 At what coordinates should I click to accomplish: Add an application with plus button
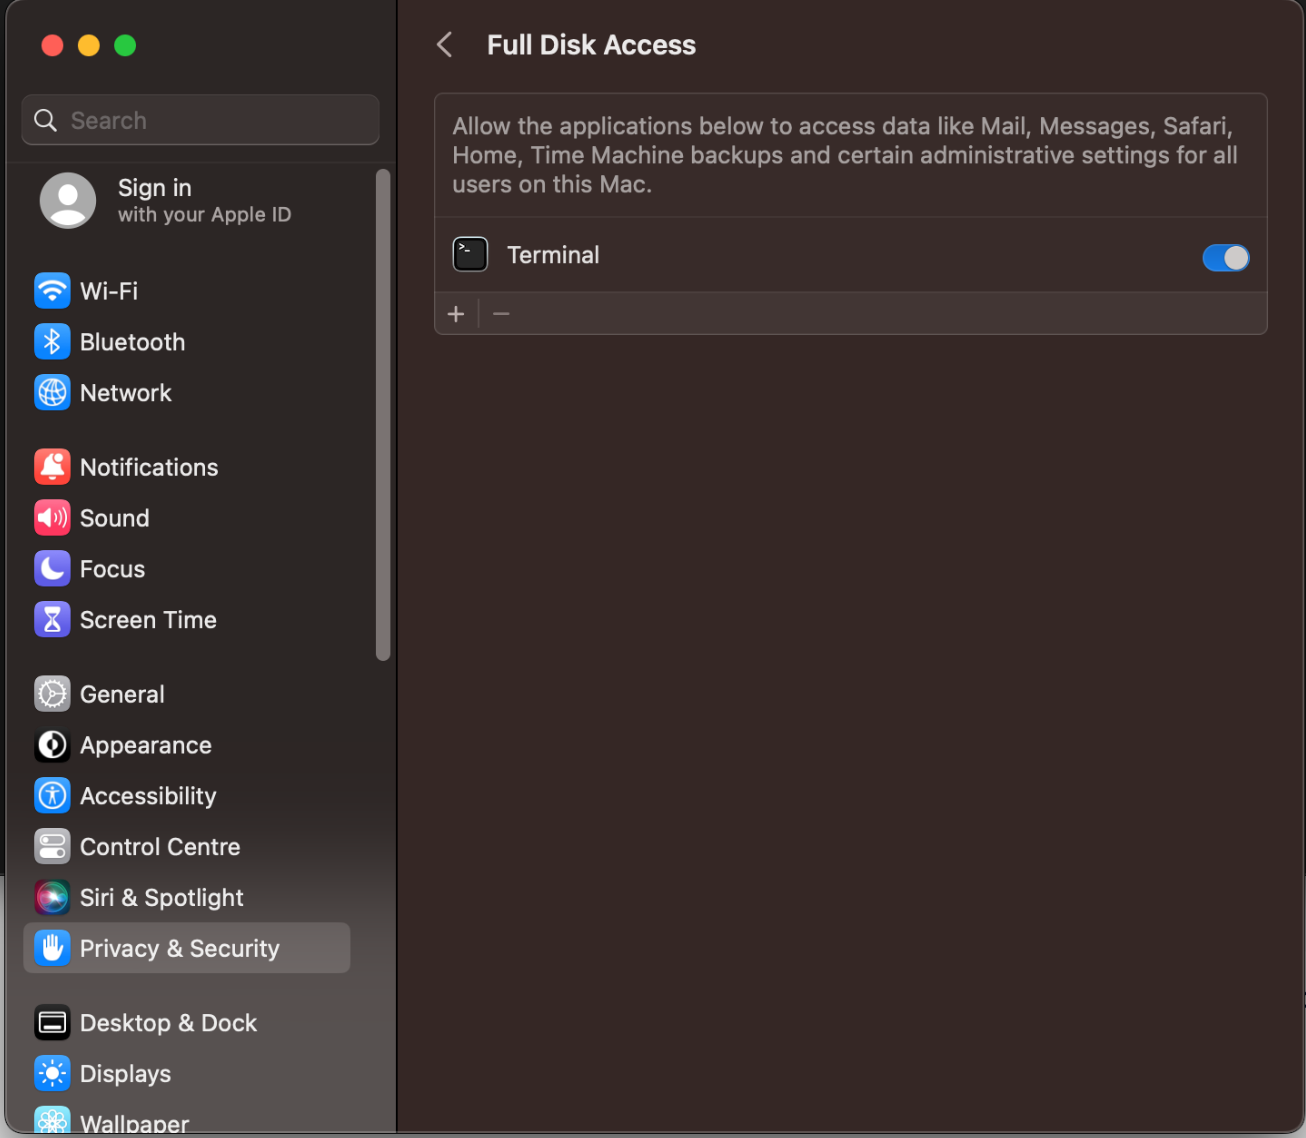[456, 314]
